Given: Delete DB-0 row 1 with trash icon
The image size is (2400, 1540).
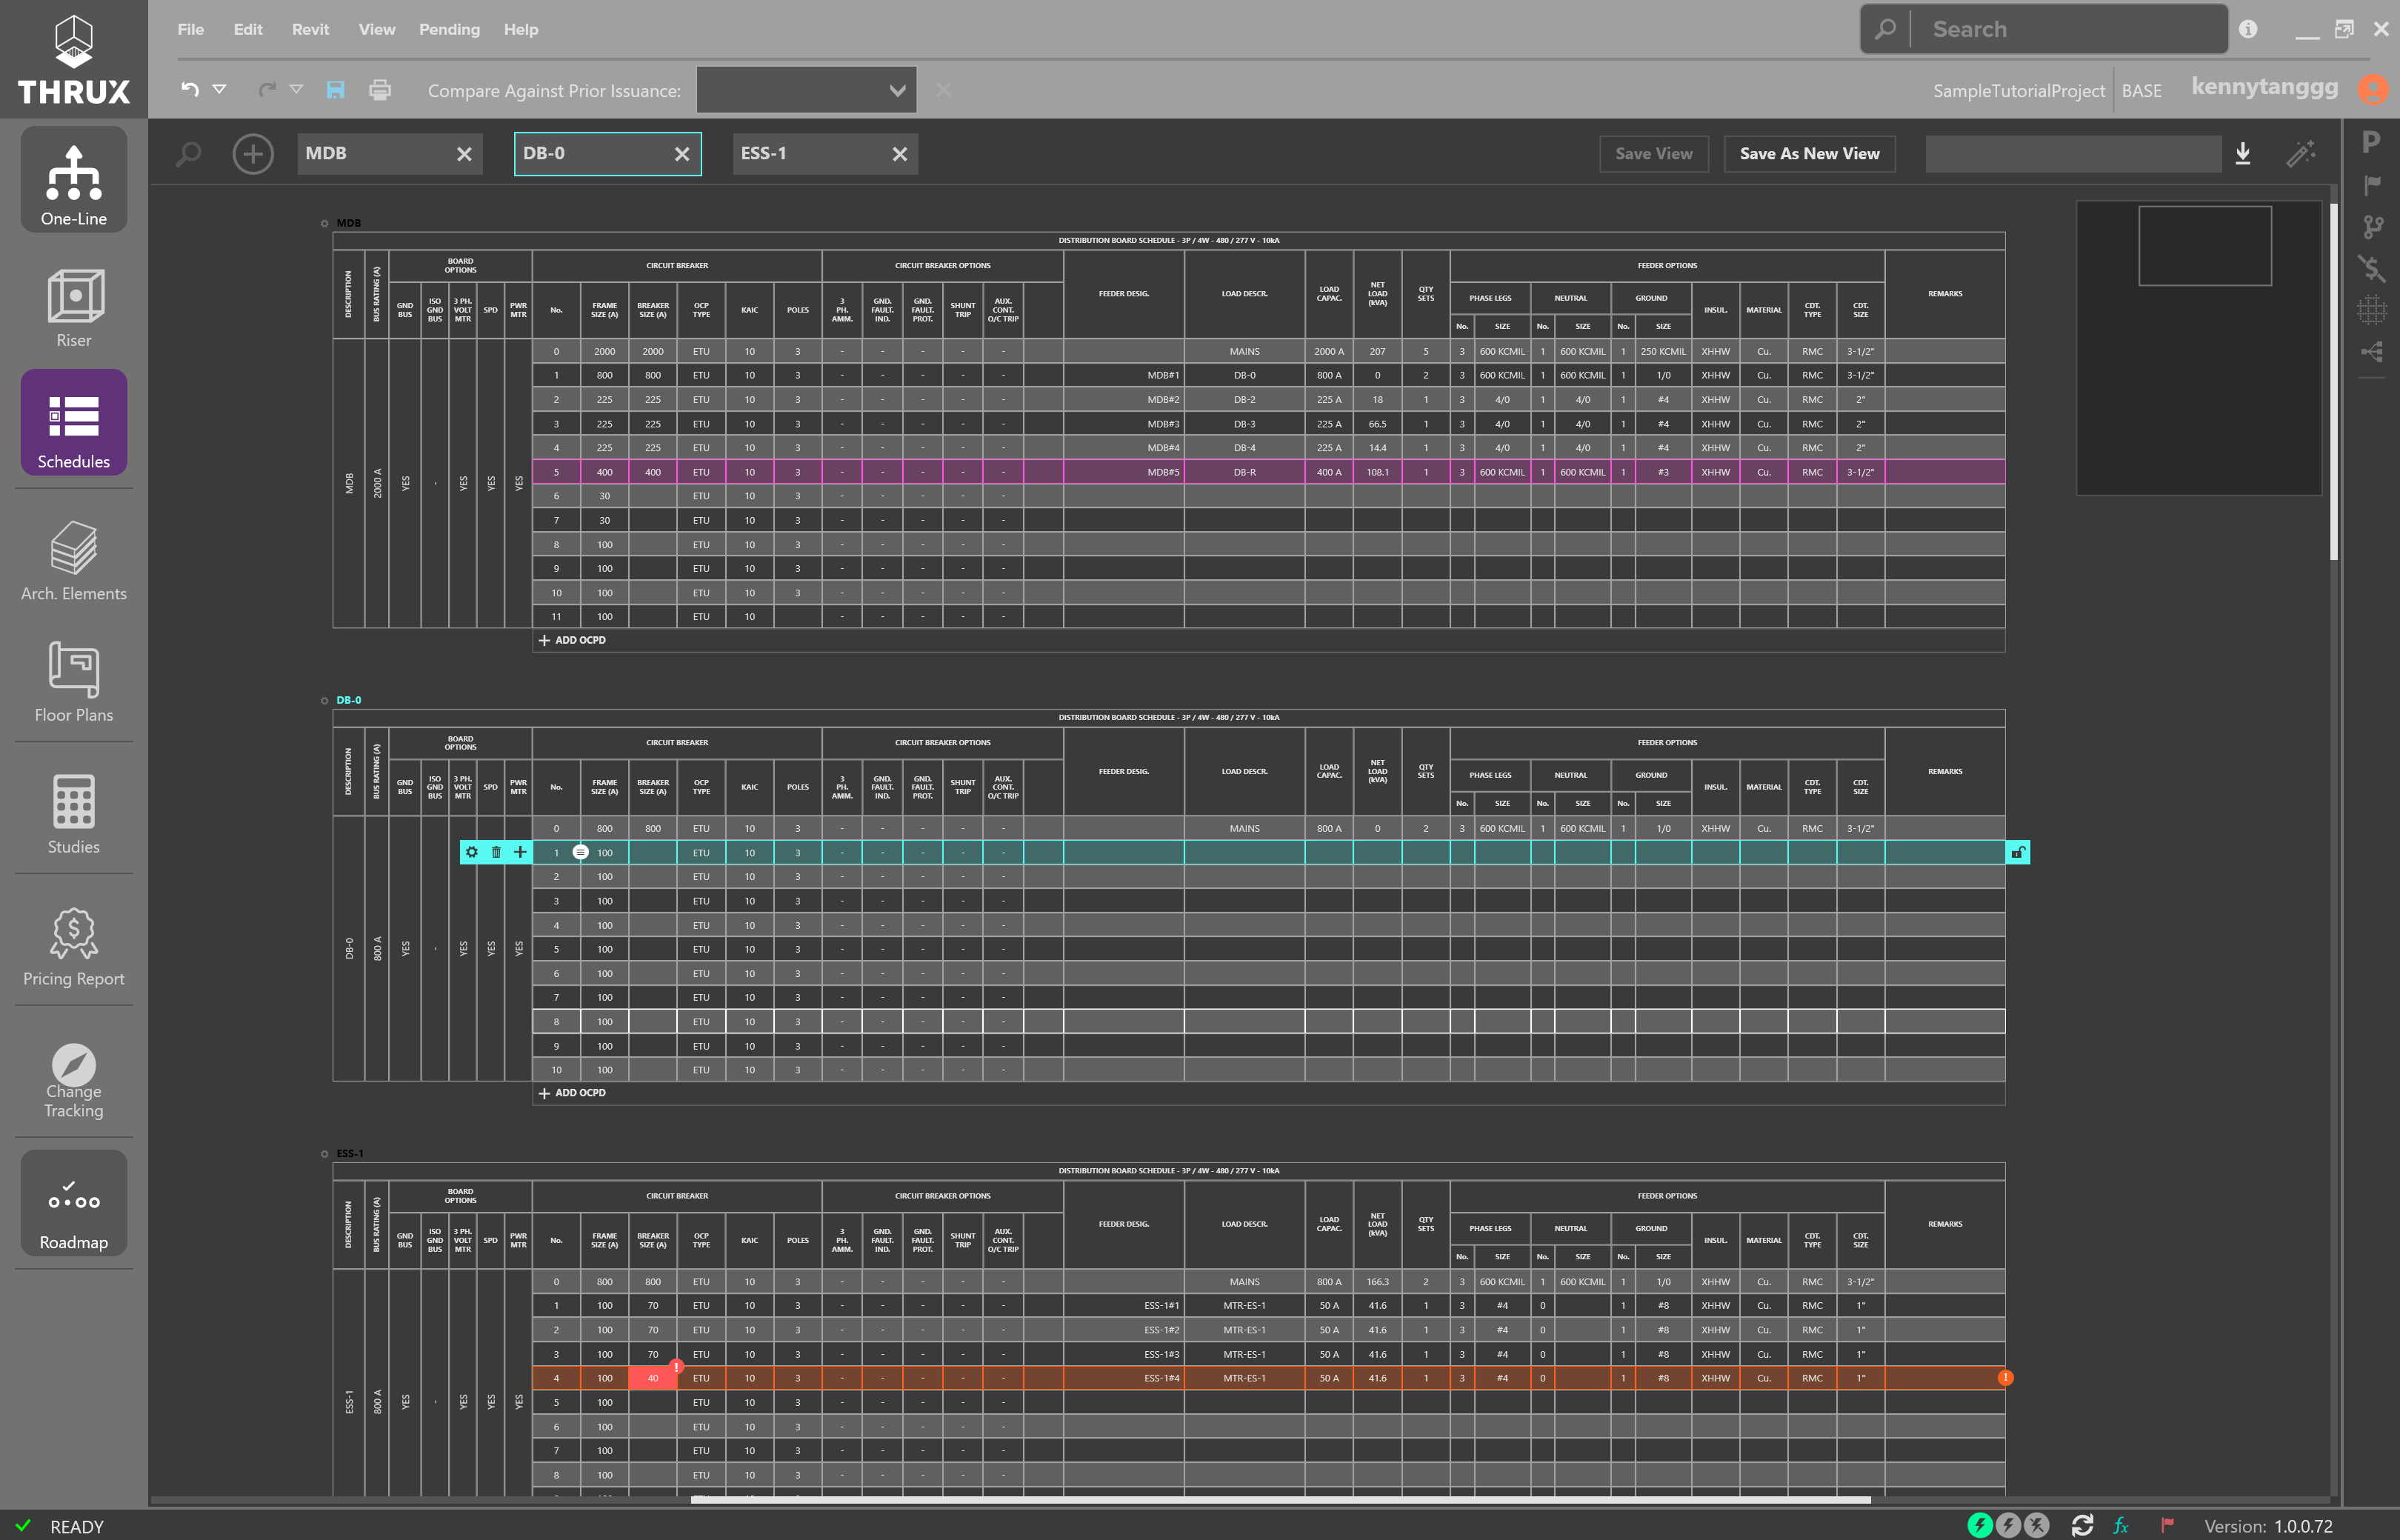Looking at the screenshot, I should tap(496, 852).
